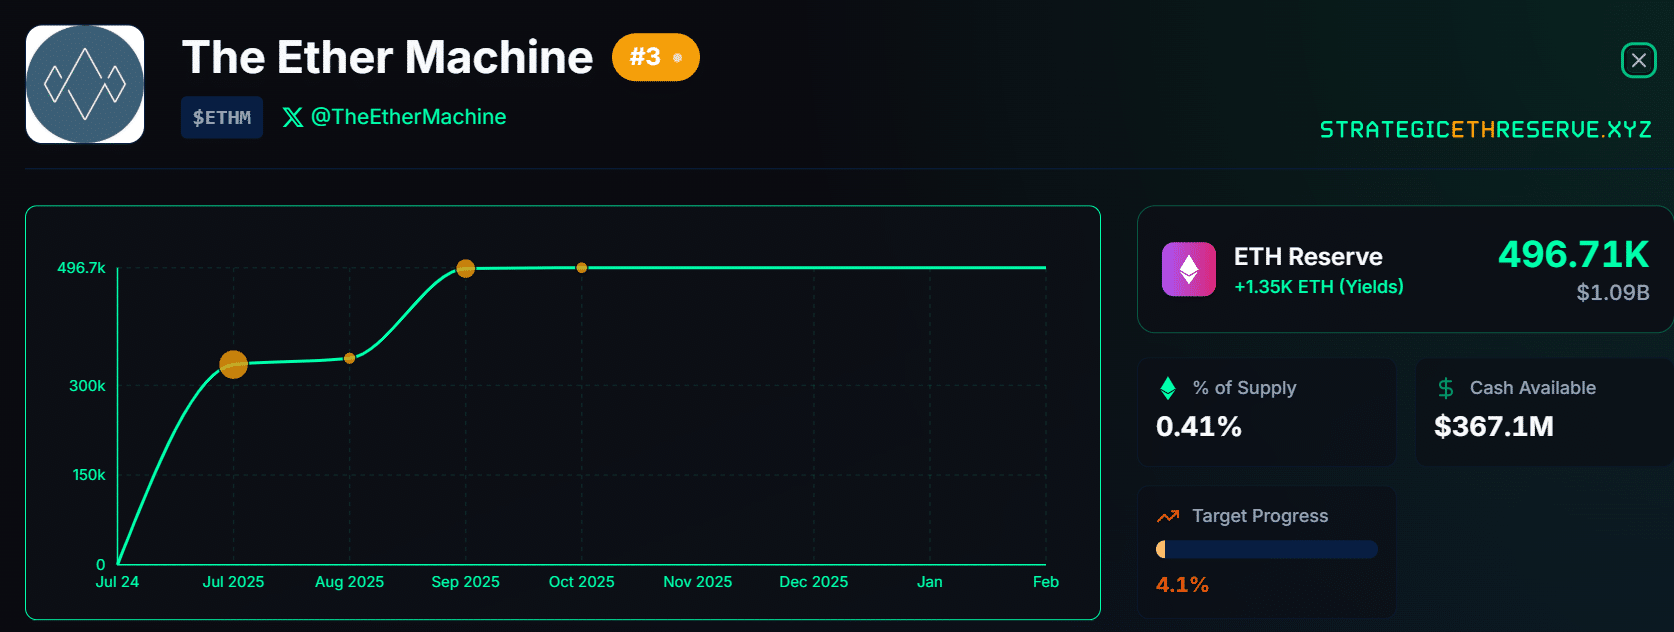The image size is (1674, 632).
Task: Click the #3 rank badge
Action: point(655,57)
